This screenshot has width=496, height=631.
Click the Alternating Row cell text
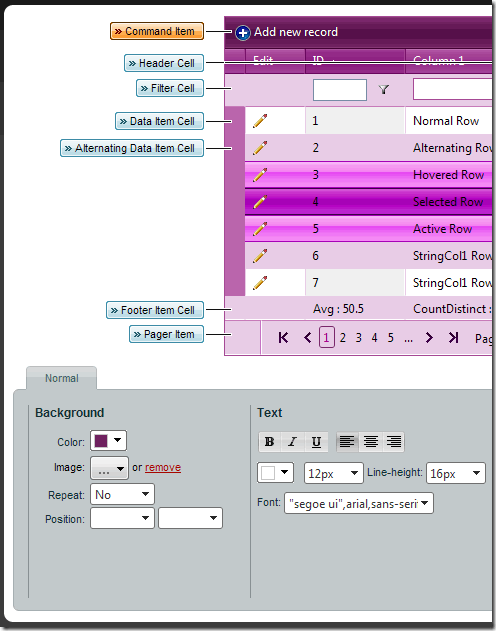click(x=453, y=148)
